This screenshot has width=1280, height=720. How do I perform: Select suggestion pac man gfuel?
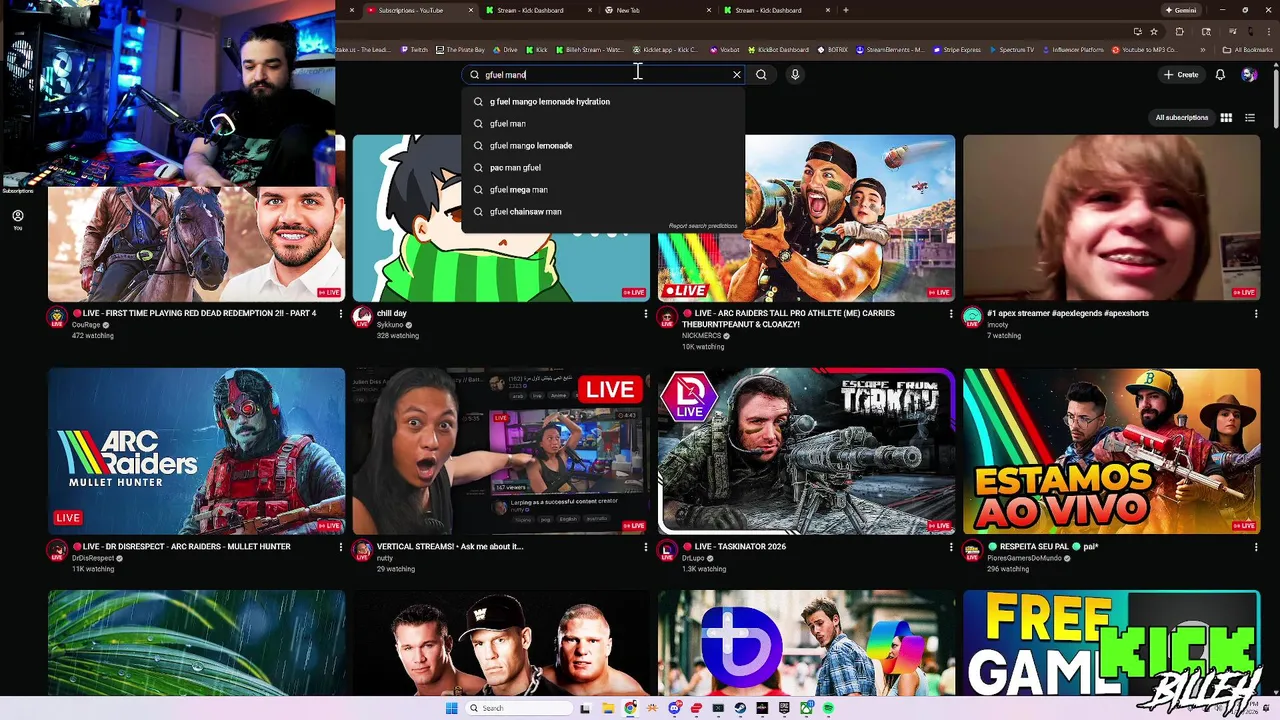click(603, 168)
